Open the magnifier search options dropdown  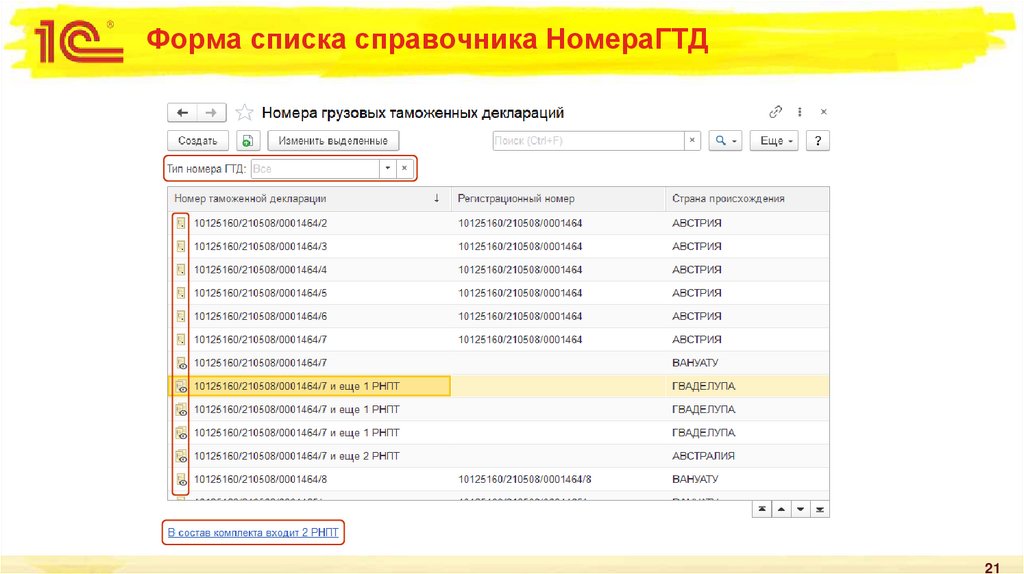[725, 141]
